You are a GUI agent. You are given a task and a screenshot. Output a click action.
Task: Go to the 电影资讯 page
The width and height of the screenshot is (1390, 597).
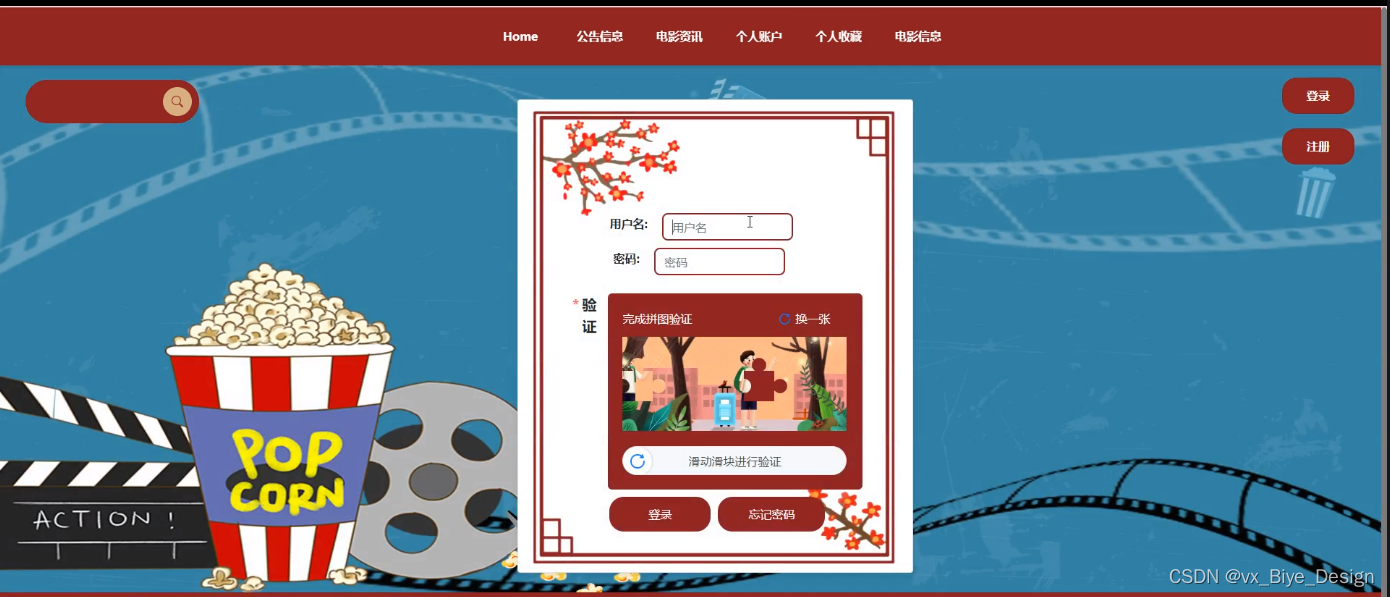pos(679,37)
